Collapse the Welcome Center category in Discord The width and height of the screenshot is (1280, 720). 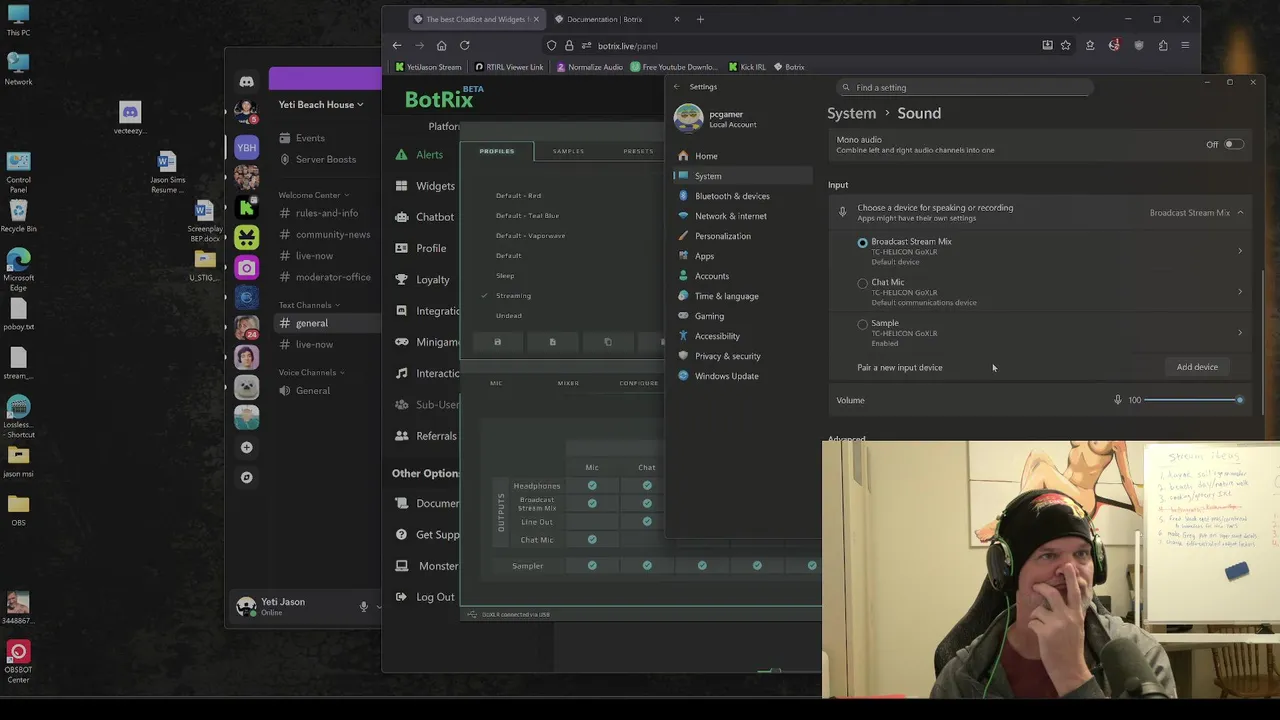click(x=314, y=195)
